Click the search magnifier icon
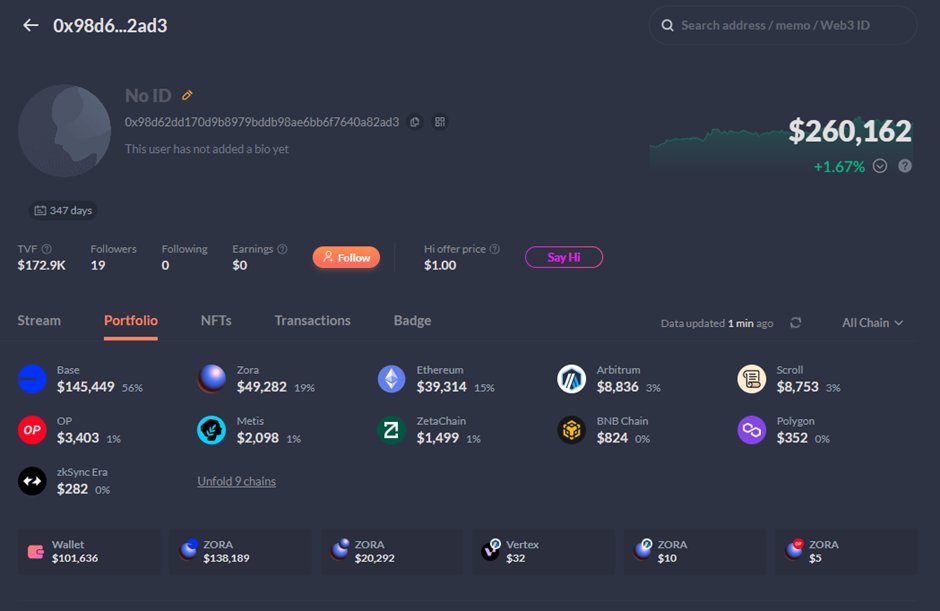This screenshot has height=611, width=940. tap(667, 25)
